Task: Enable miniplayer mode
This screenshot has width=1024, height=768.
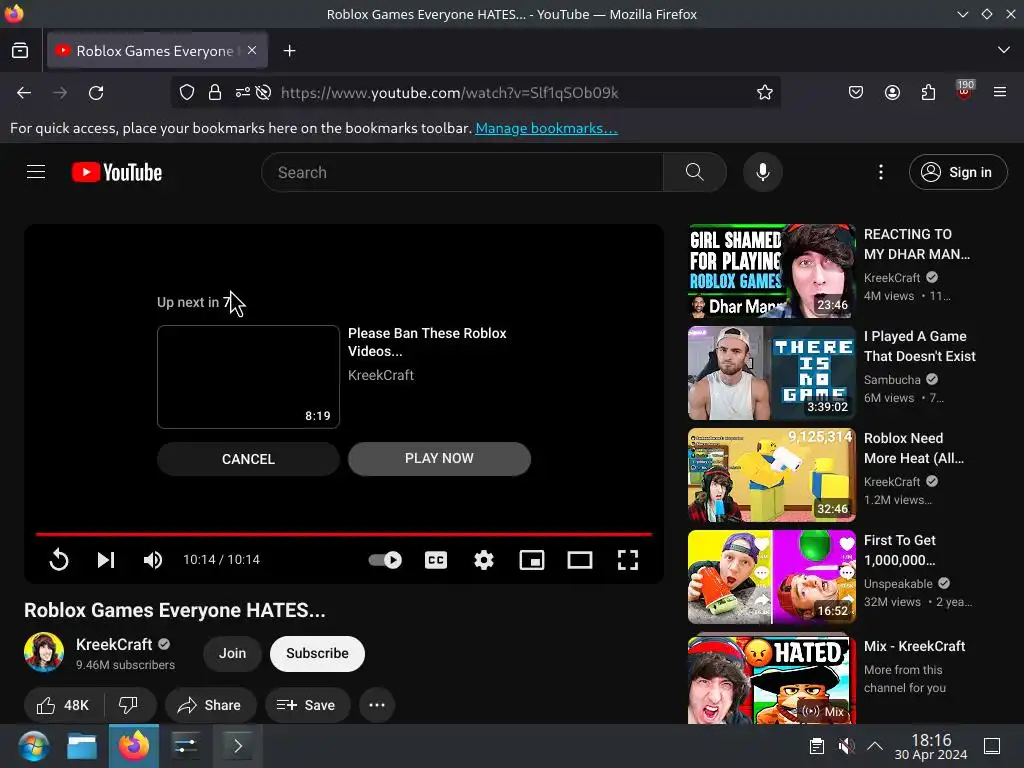Action: [x=532, y=560]
